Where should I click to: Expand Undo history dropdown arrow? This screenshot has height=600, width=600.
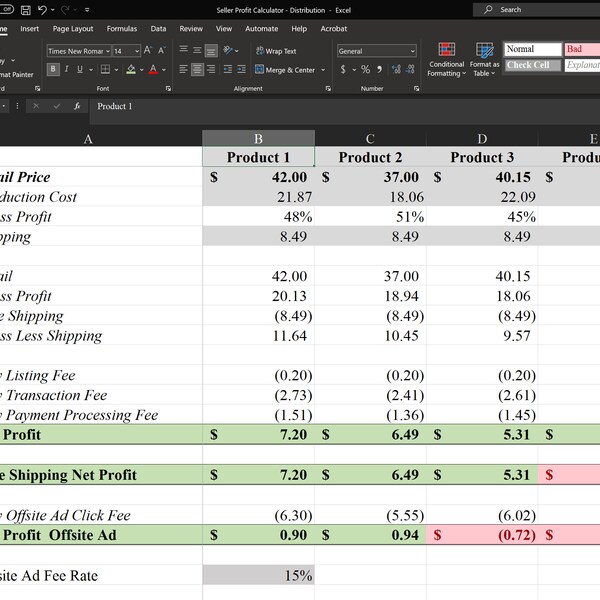pyautogui.click(x=52, y=10)
